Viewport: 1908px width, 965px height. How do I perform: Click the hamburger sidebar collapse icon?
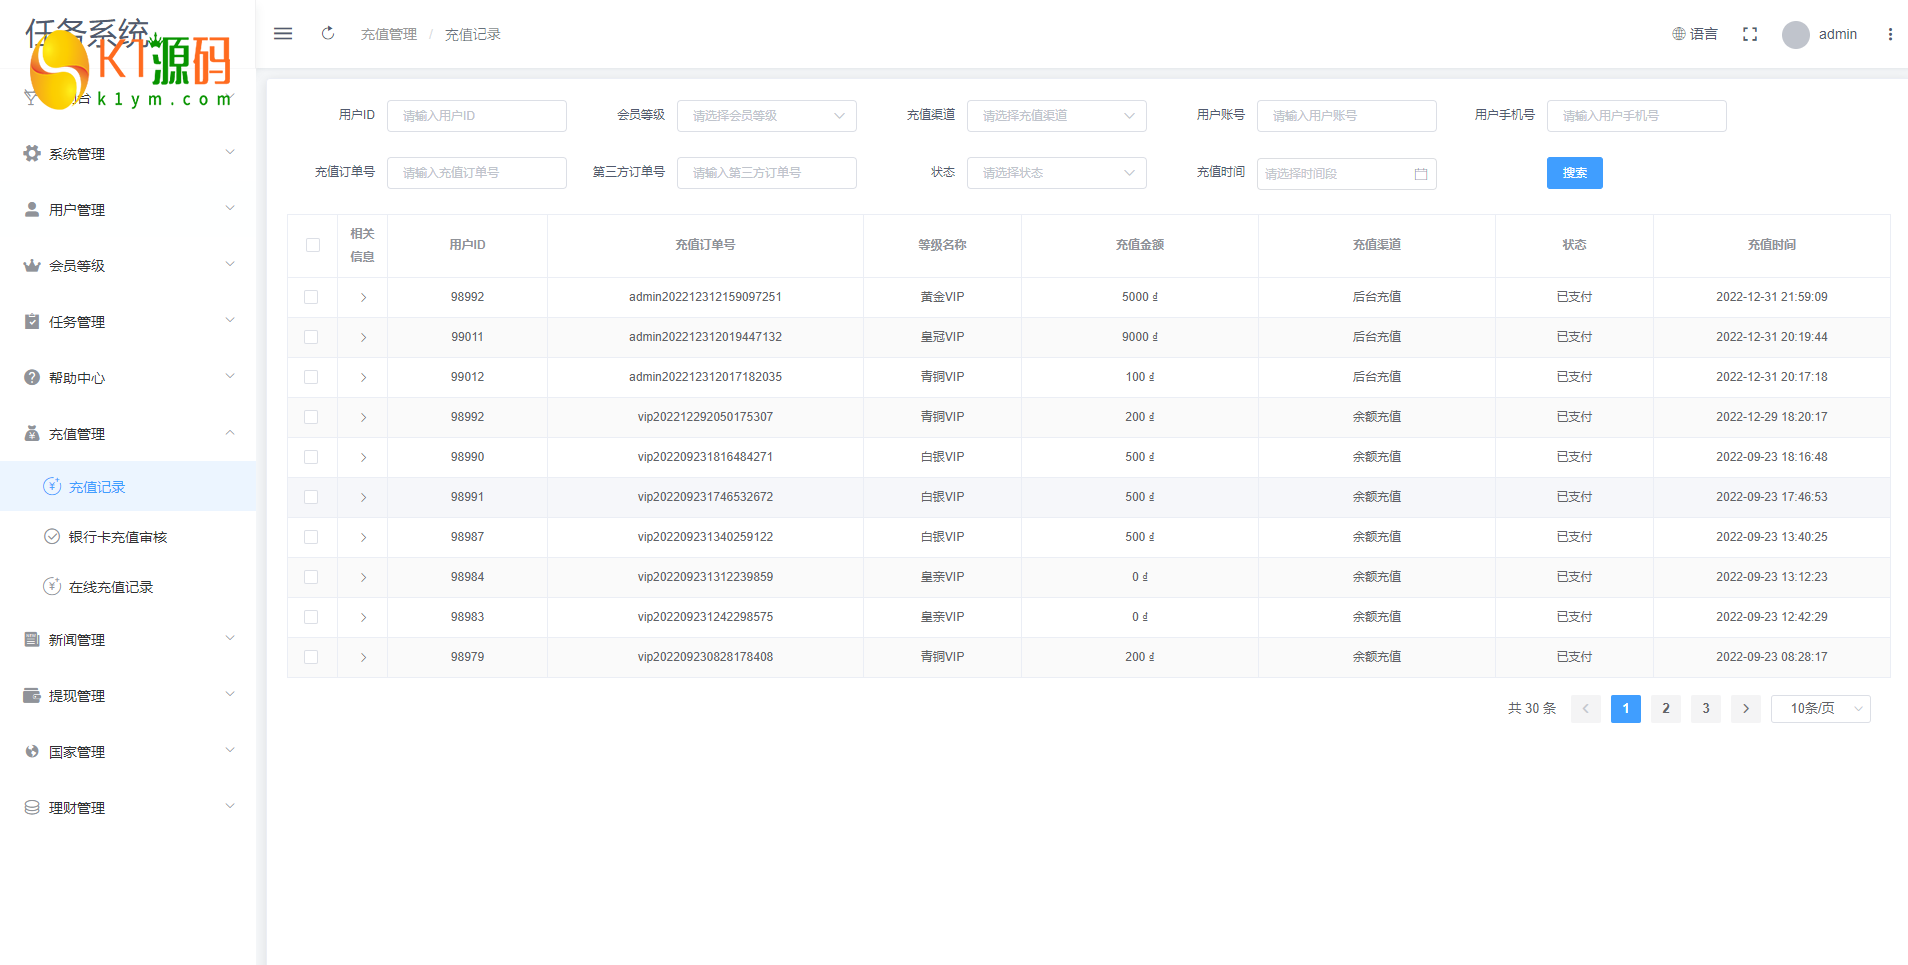283,34
